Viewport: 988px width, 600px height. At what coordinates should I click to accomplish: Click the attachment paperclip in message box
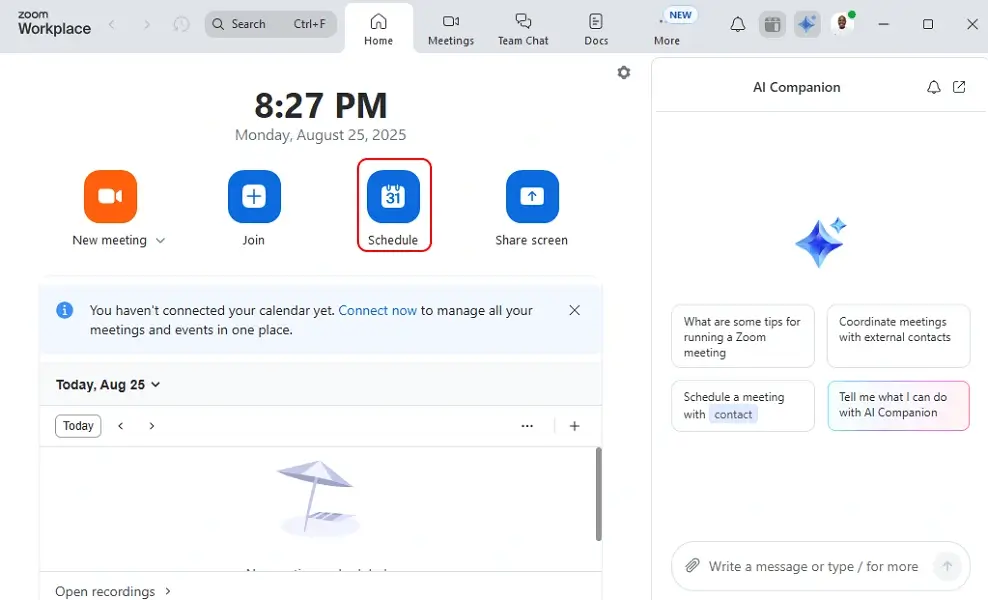(x=692, y=566)
